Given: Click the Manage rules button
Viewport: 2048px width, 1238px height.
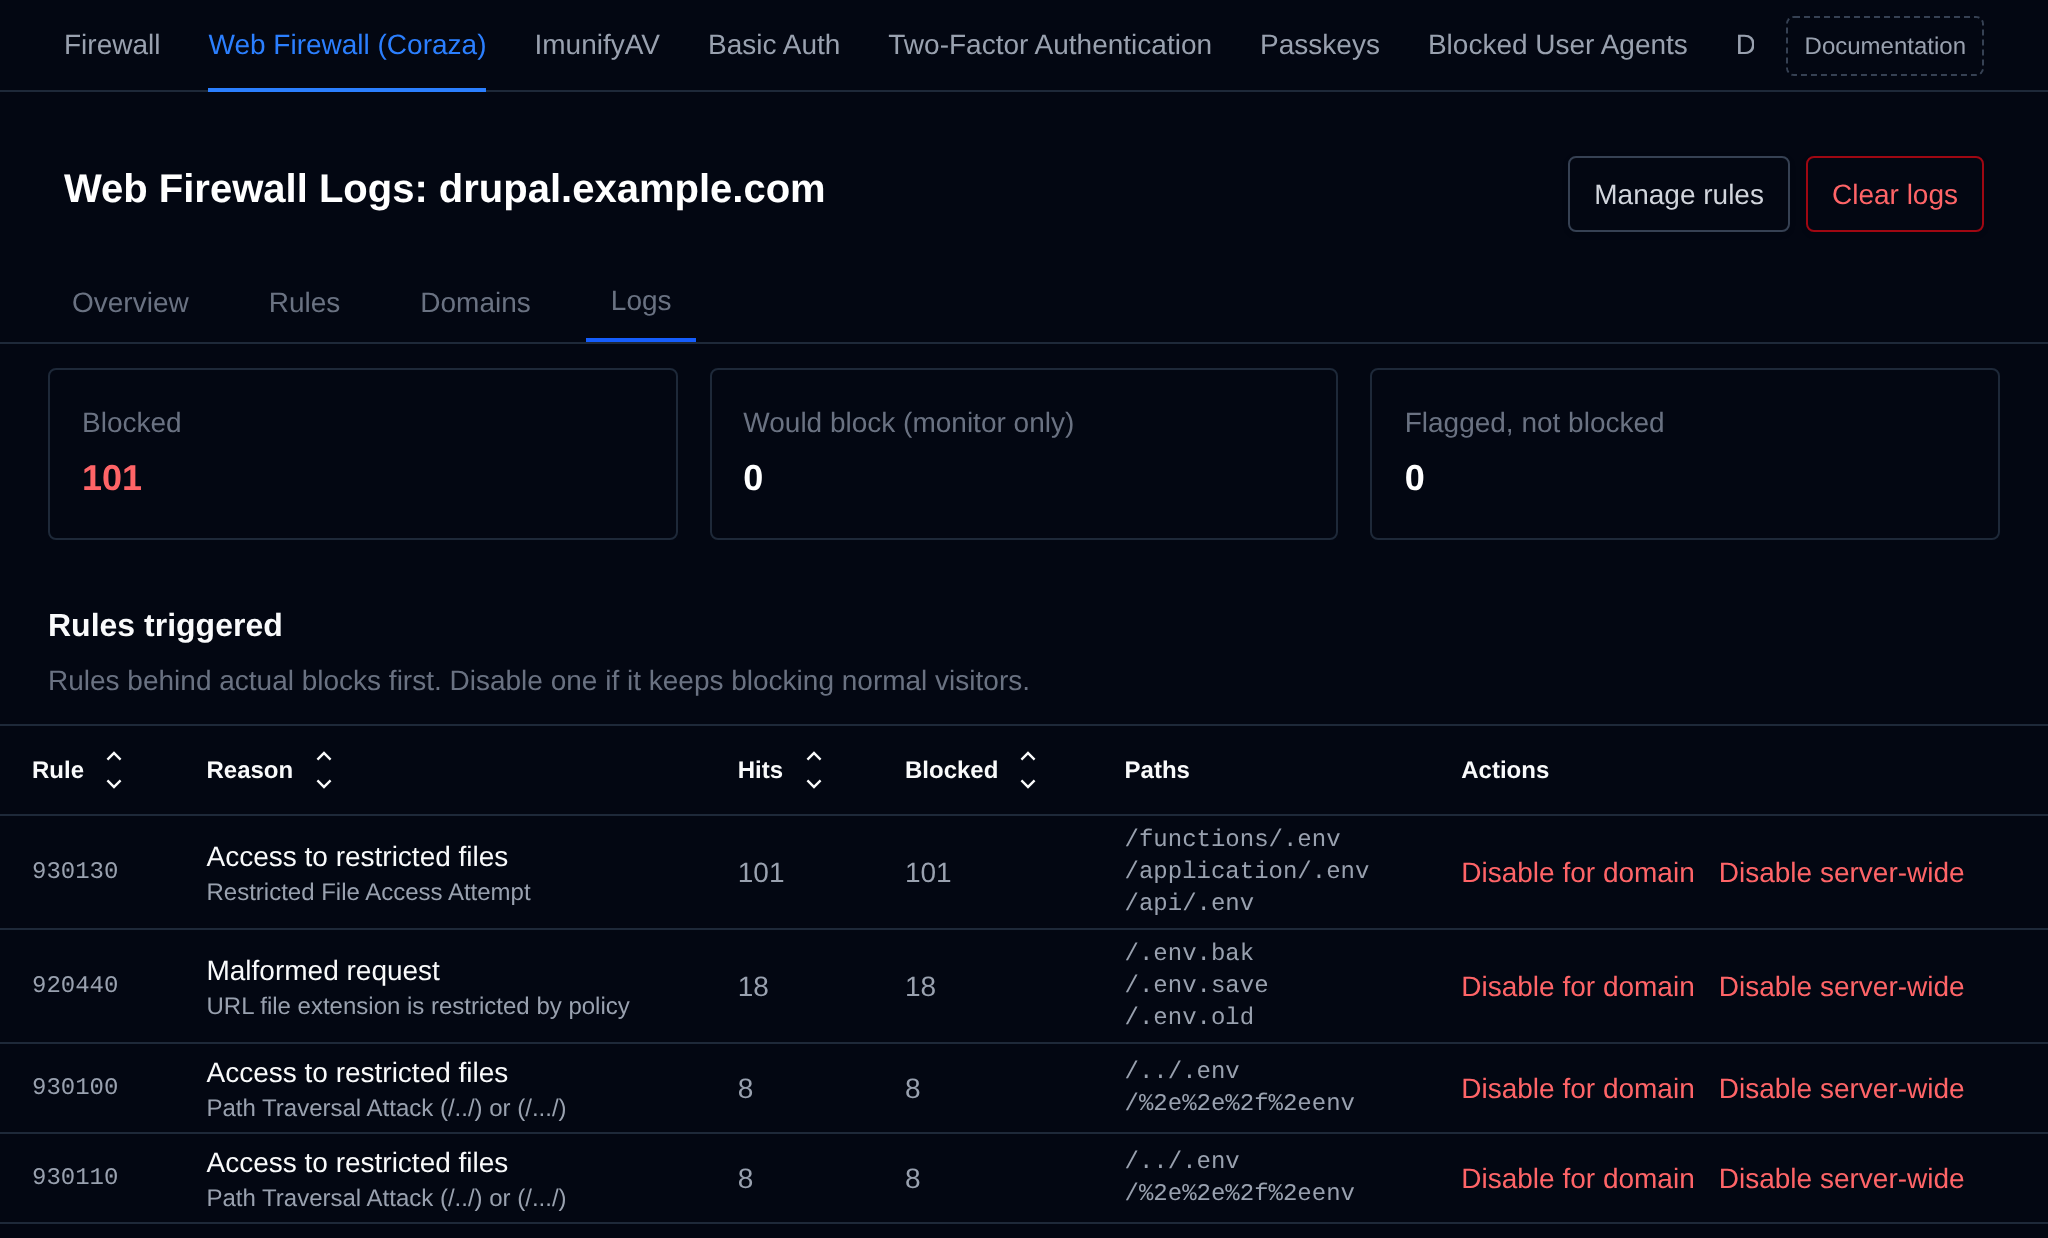Looking at the screenshot, I should 1679,194.
